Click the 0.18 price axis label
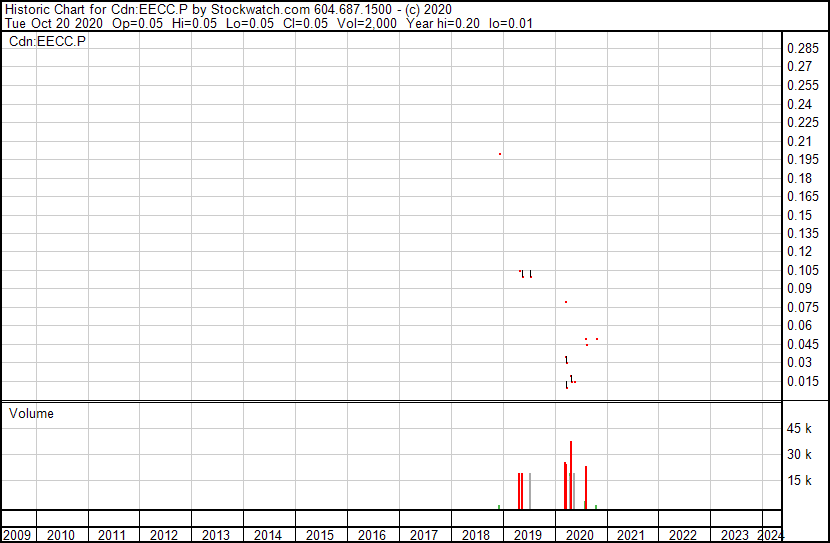Viewport: 830px width, 543px height. 799,178
